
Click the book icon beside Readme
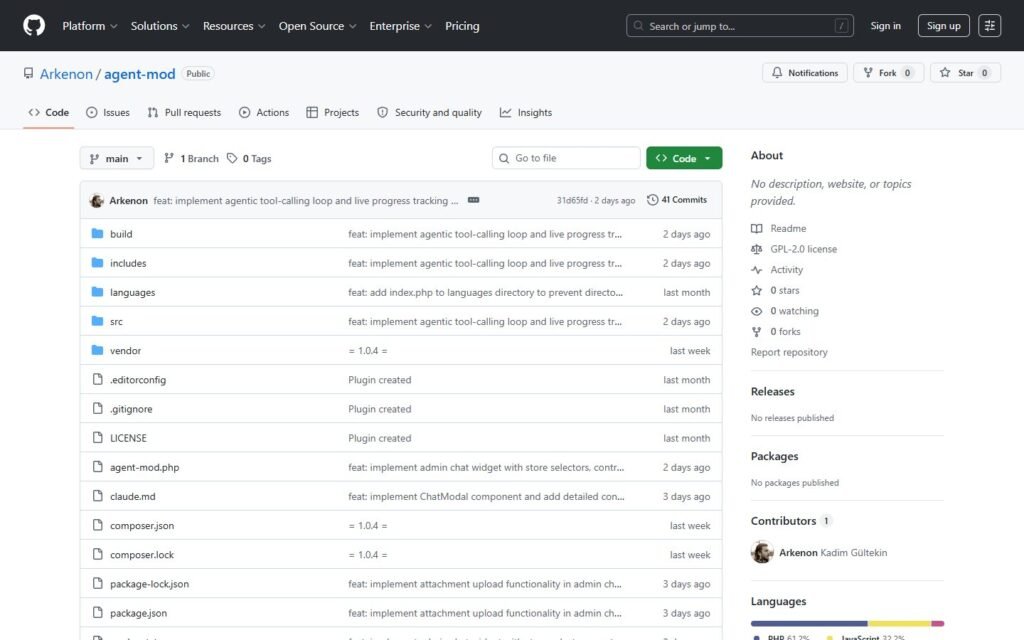coord(756,229)
